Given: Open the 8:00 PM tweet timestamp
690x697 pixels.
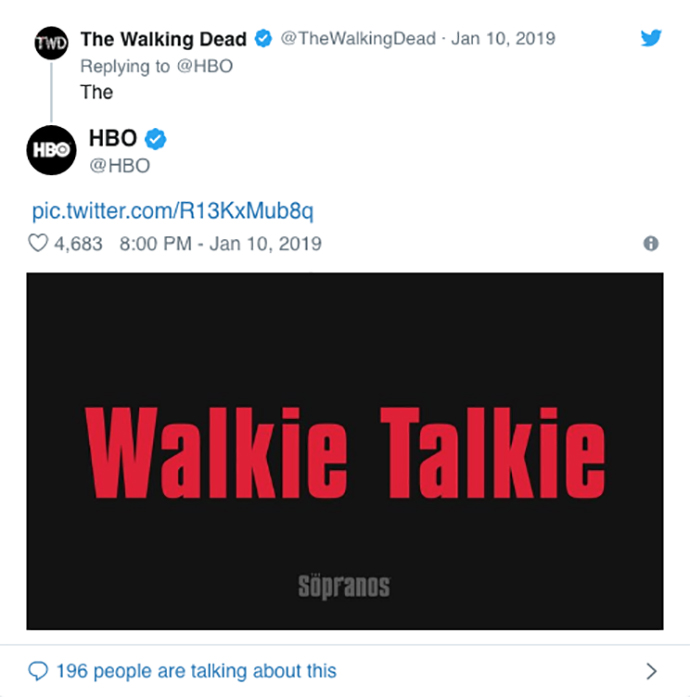Looking at the screenshot, I should click(221, 244).
